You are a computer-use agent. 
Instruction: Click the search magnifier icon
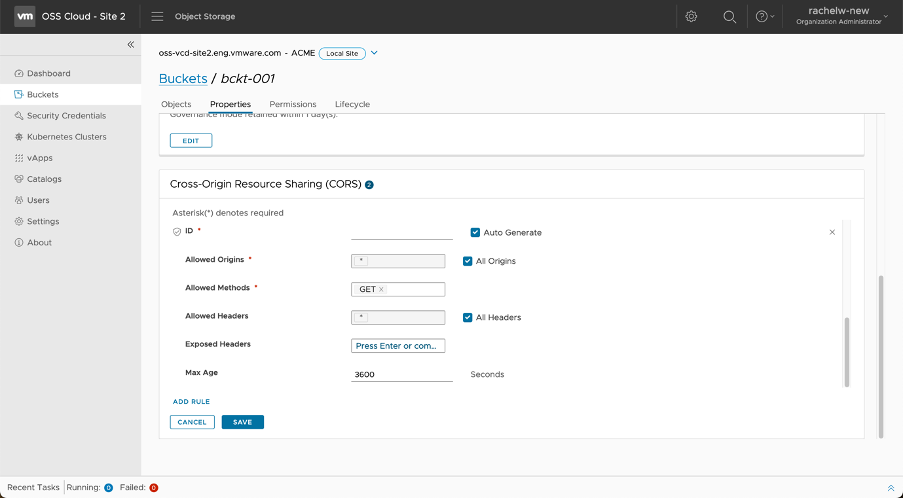[730, 17]
